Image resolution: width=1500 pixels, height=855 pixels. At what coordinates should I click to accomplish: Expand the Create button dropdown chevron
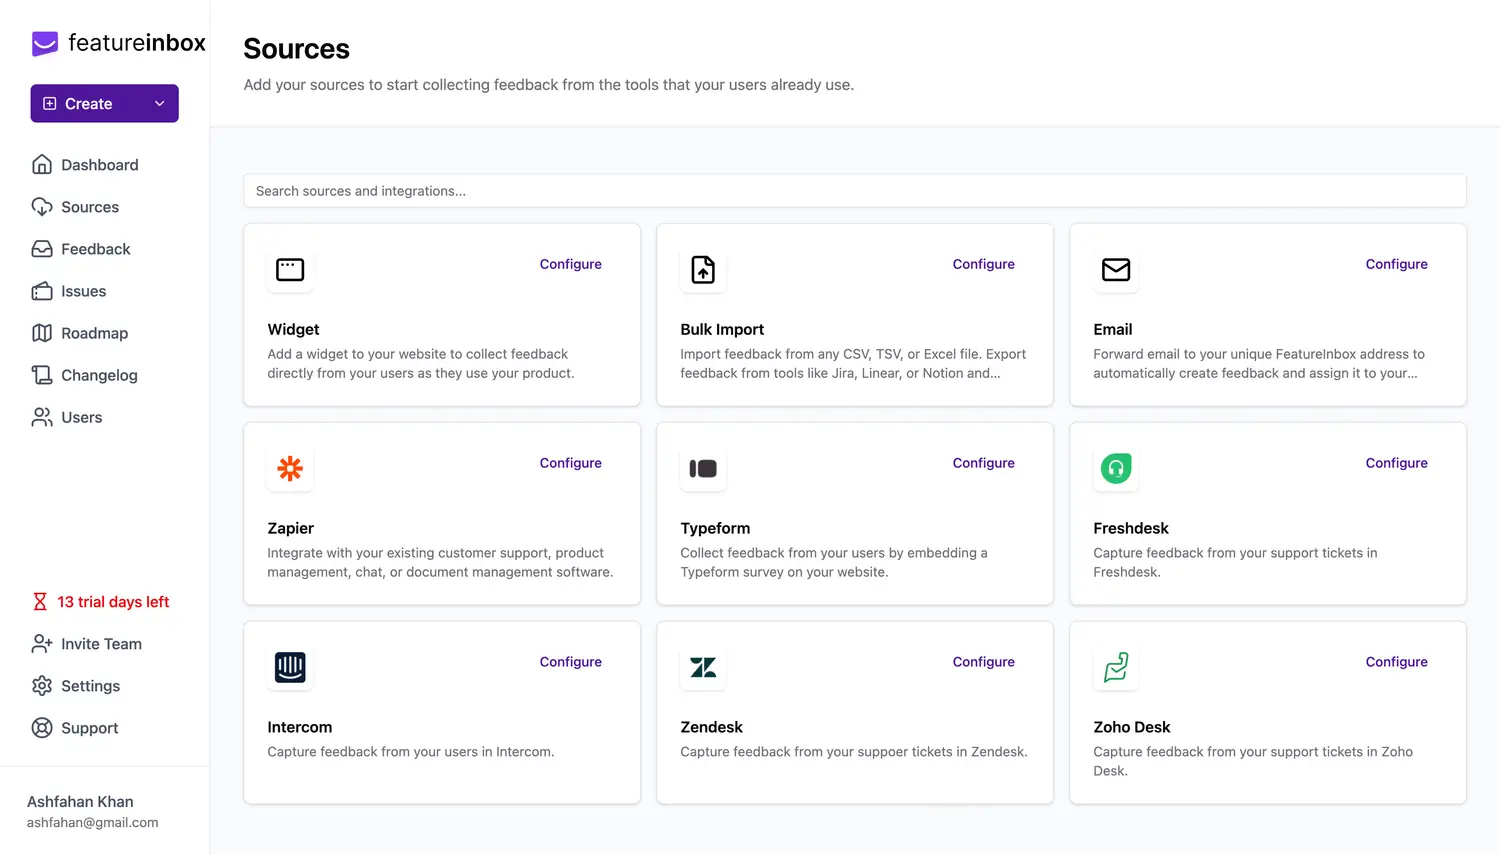(x=159, y=104)
